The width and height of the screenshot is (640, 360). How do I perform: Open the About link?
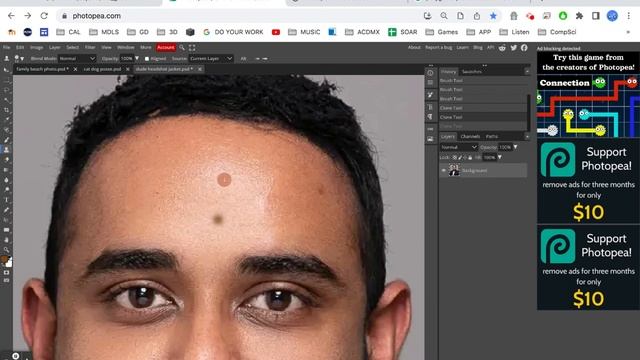tap(414, 48)
